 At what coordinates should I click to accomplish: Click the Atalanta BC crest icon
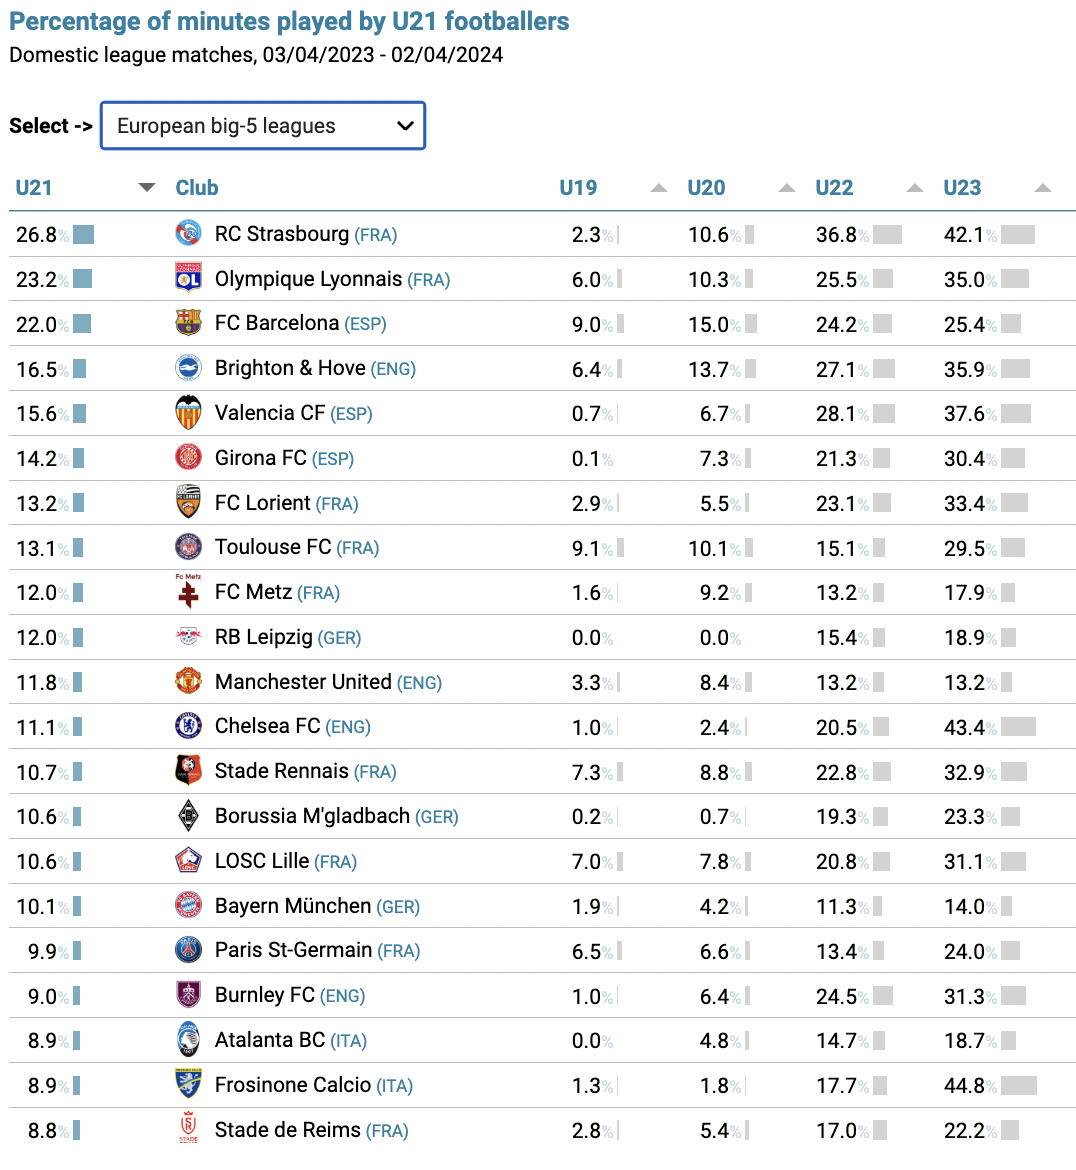pyautogui.click(x=188, y=1039)
